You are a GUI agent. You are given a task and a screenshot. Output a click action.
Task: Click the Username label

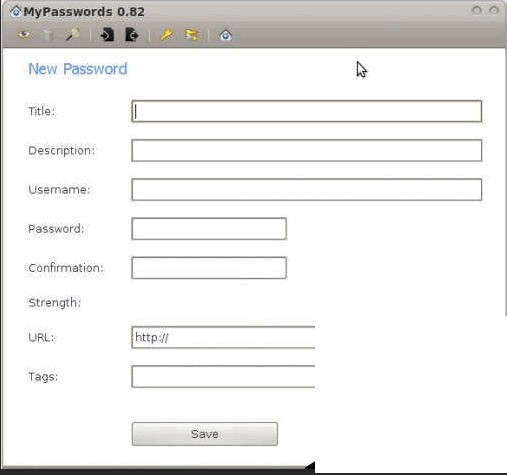(59, 190)
